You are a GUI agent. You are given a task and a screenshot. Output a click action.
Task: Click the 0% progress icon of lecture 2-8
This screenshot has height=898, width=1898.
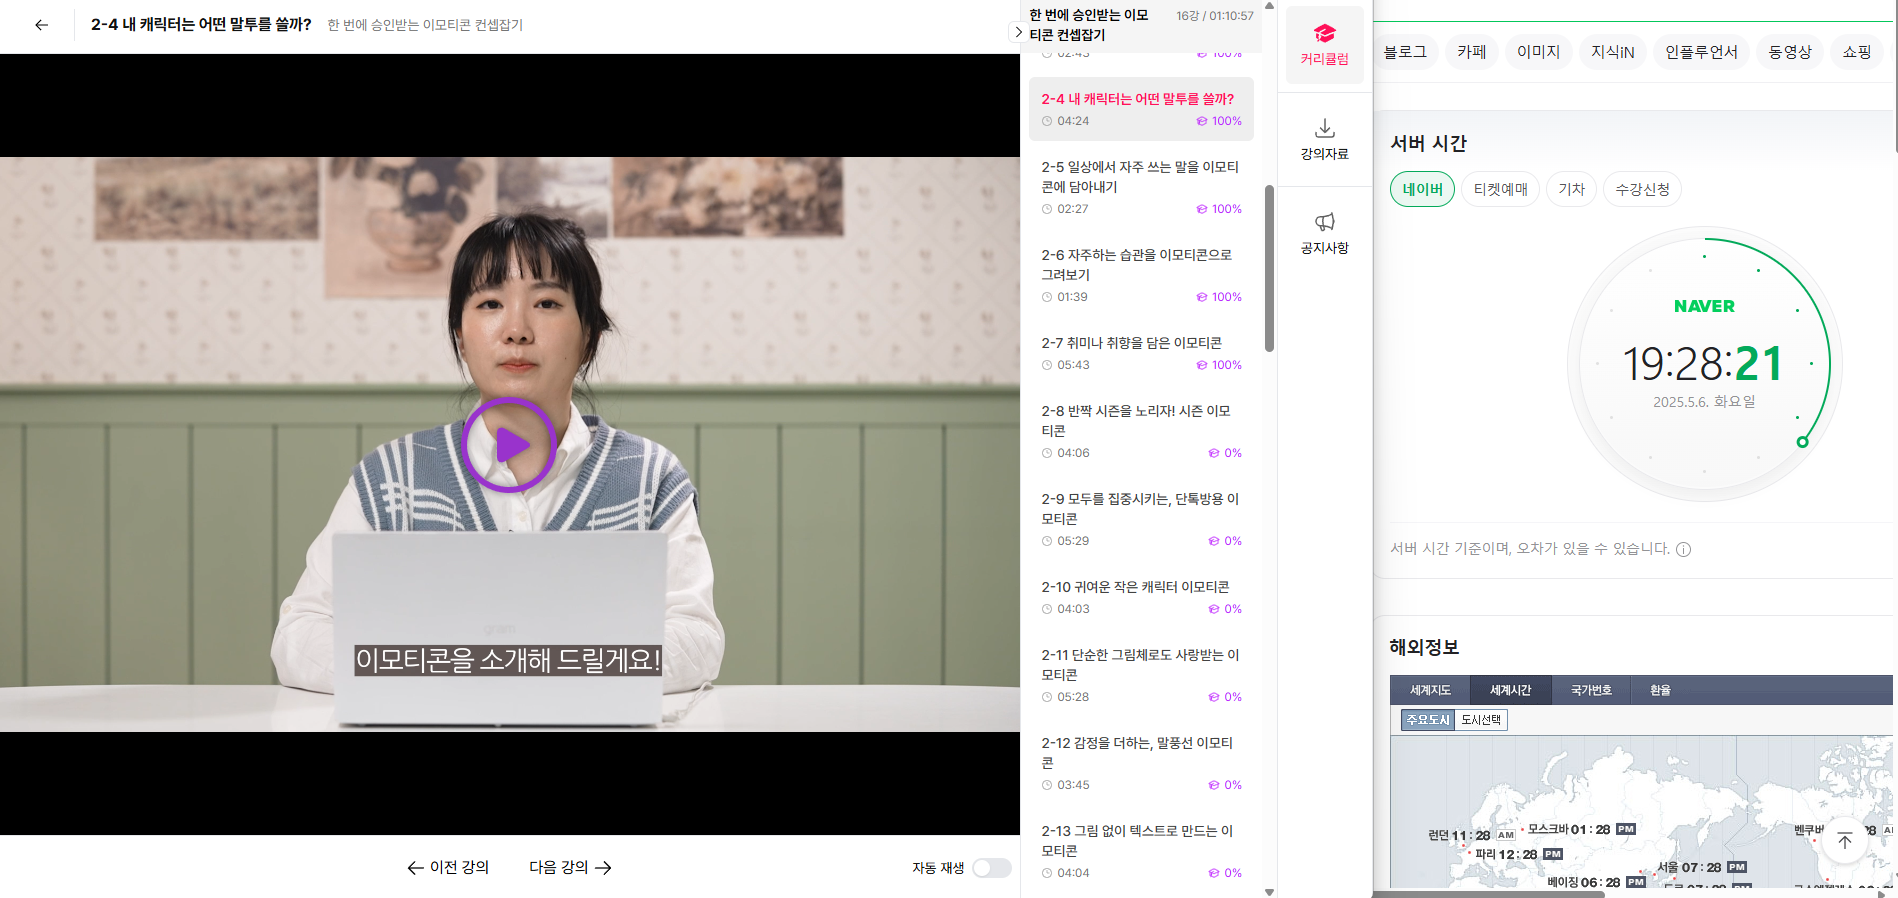point(1214,453)
